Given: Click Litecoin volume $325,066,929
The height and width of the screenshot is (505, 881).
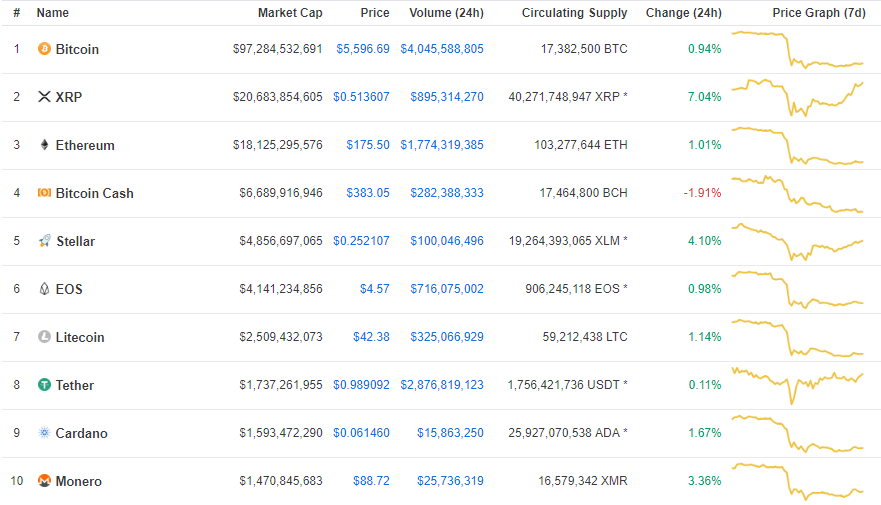Looking at the screenshot, I should (447, 336).
